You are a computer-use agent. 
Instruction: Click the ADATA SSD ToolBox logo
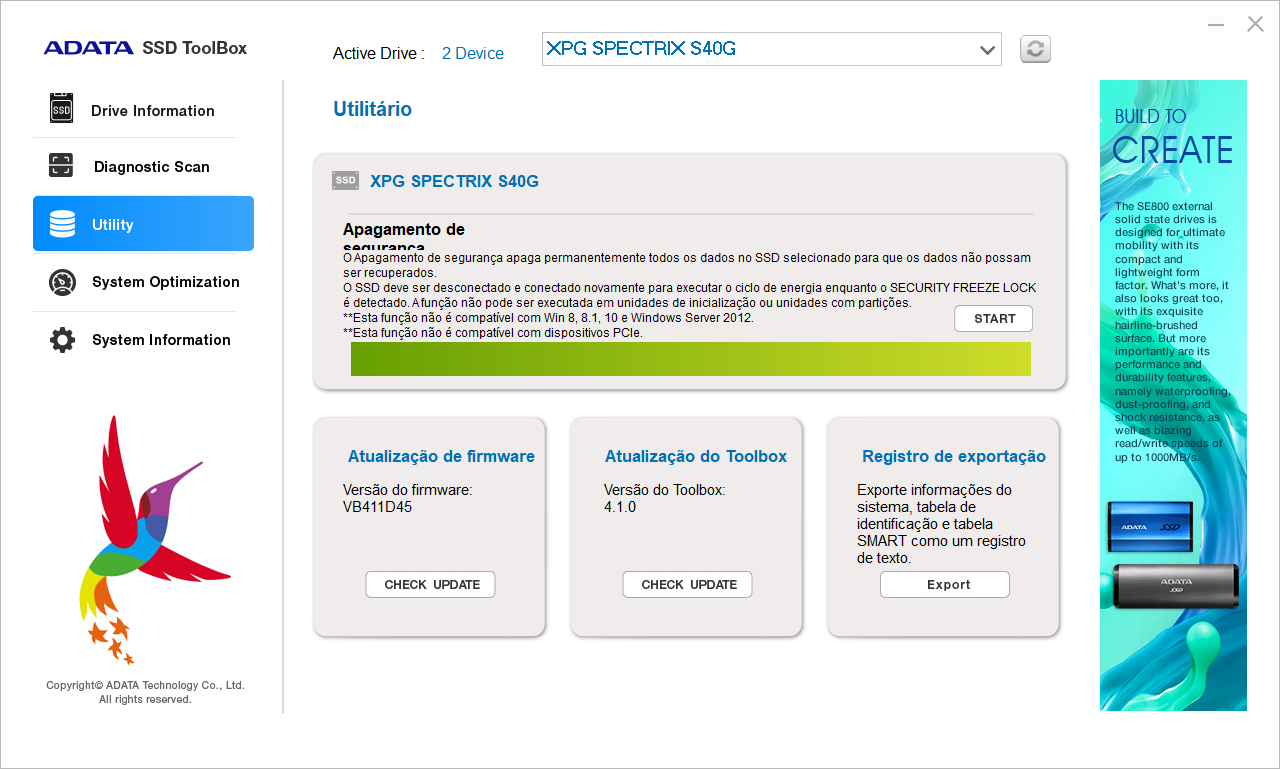click(145, 48)
